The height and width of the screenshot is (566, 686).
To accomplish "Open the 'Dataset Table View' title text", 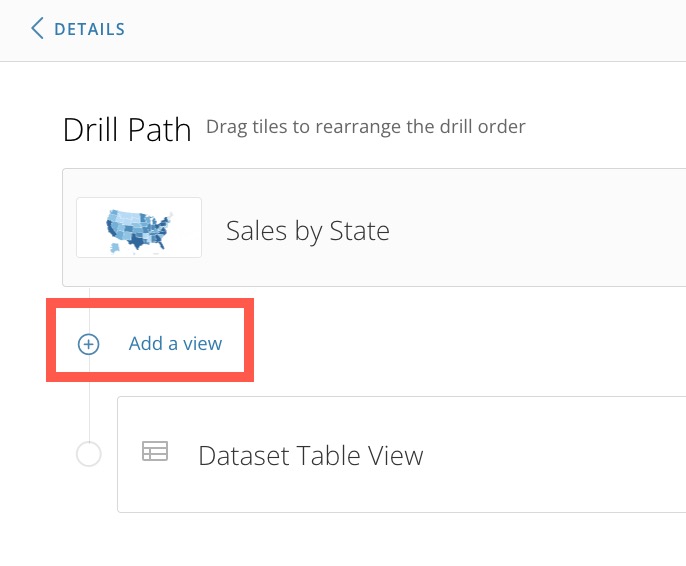I will coord(311,456).
